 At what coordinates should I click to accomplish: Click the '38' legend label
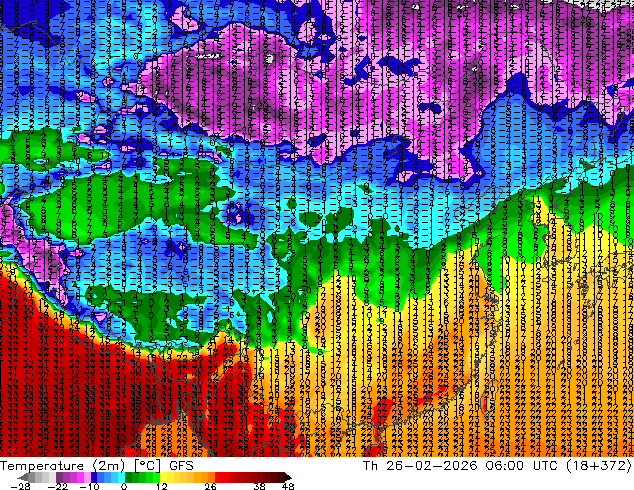point(260,486)
